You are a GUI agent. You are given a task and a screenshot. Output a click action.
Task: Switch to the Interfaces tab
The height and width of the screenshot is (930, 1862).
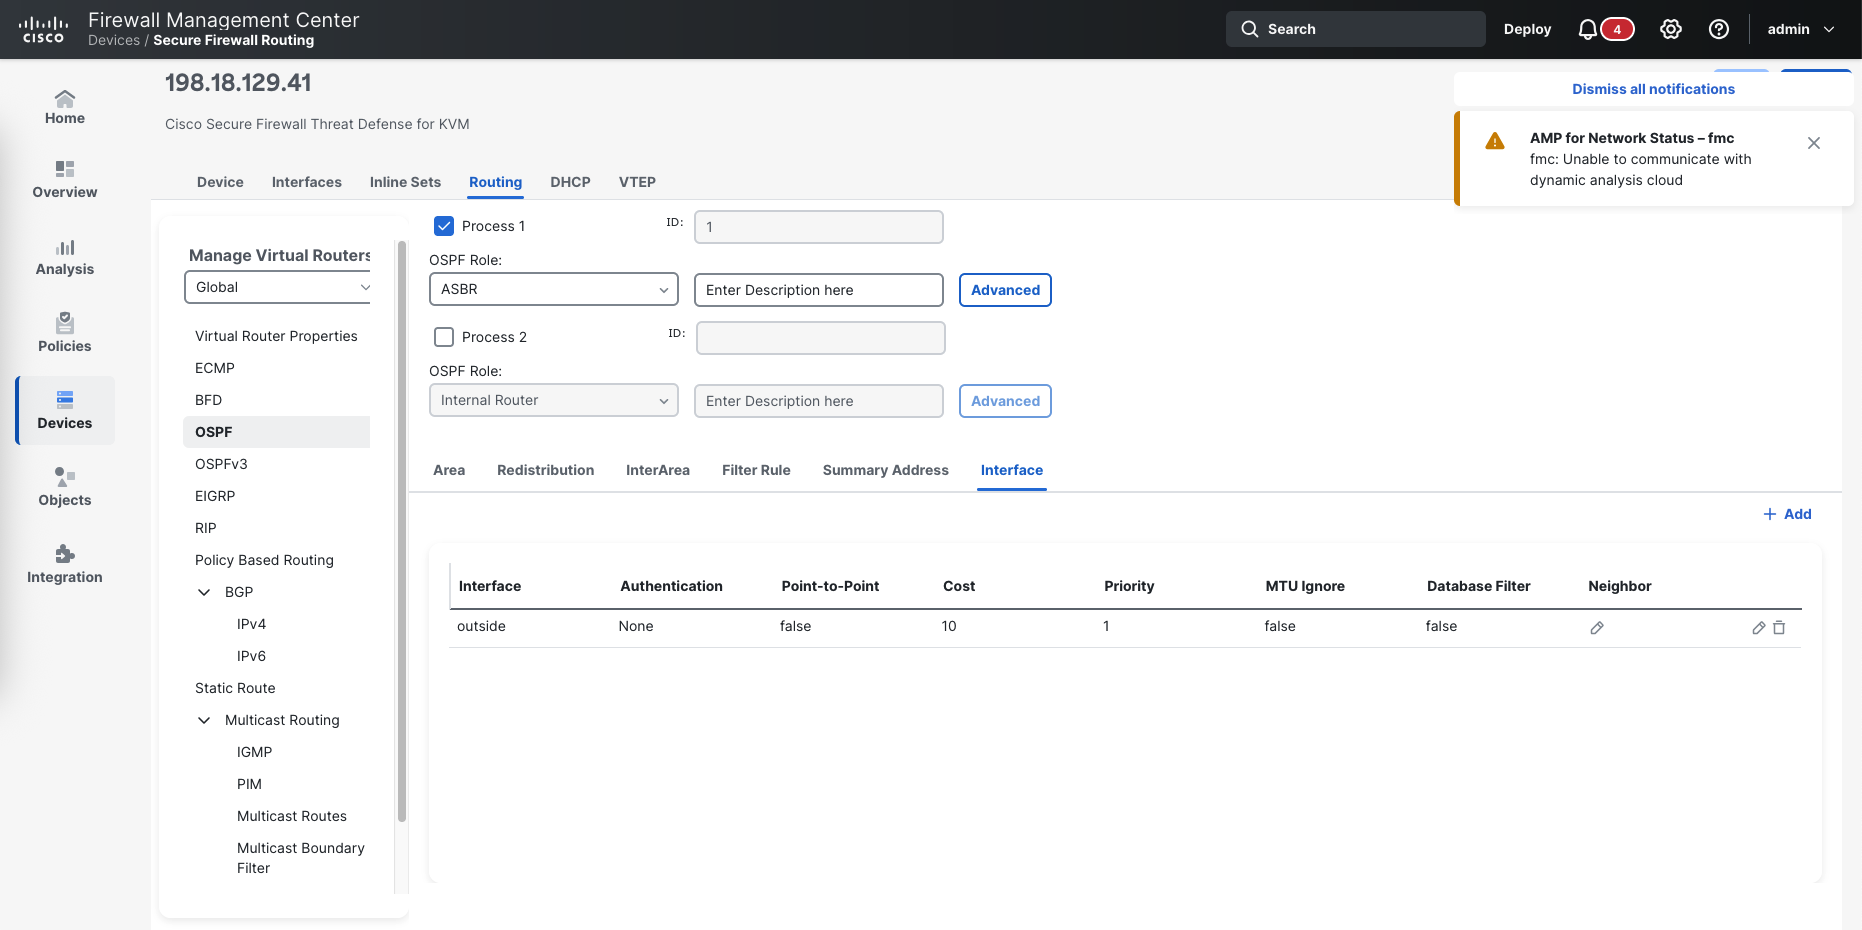(x=306, y=182)
